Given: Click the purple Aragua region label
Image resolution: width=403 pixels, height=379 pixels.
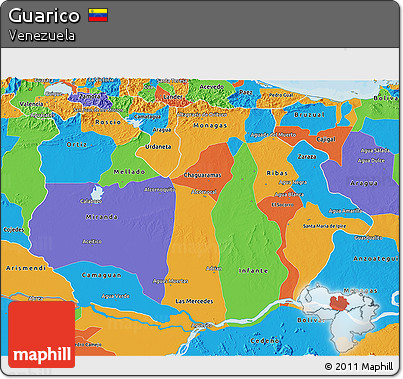Looking at the screenshot, I should pyautogui.click(x=364, y=183).
